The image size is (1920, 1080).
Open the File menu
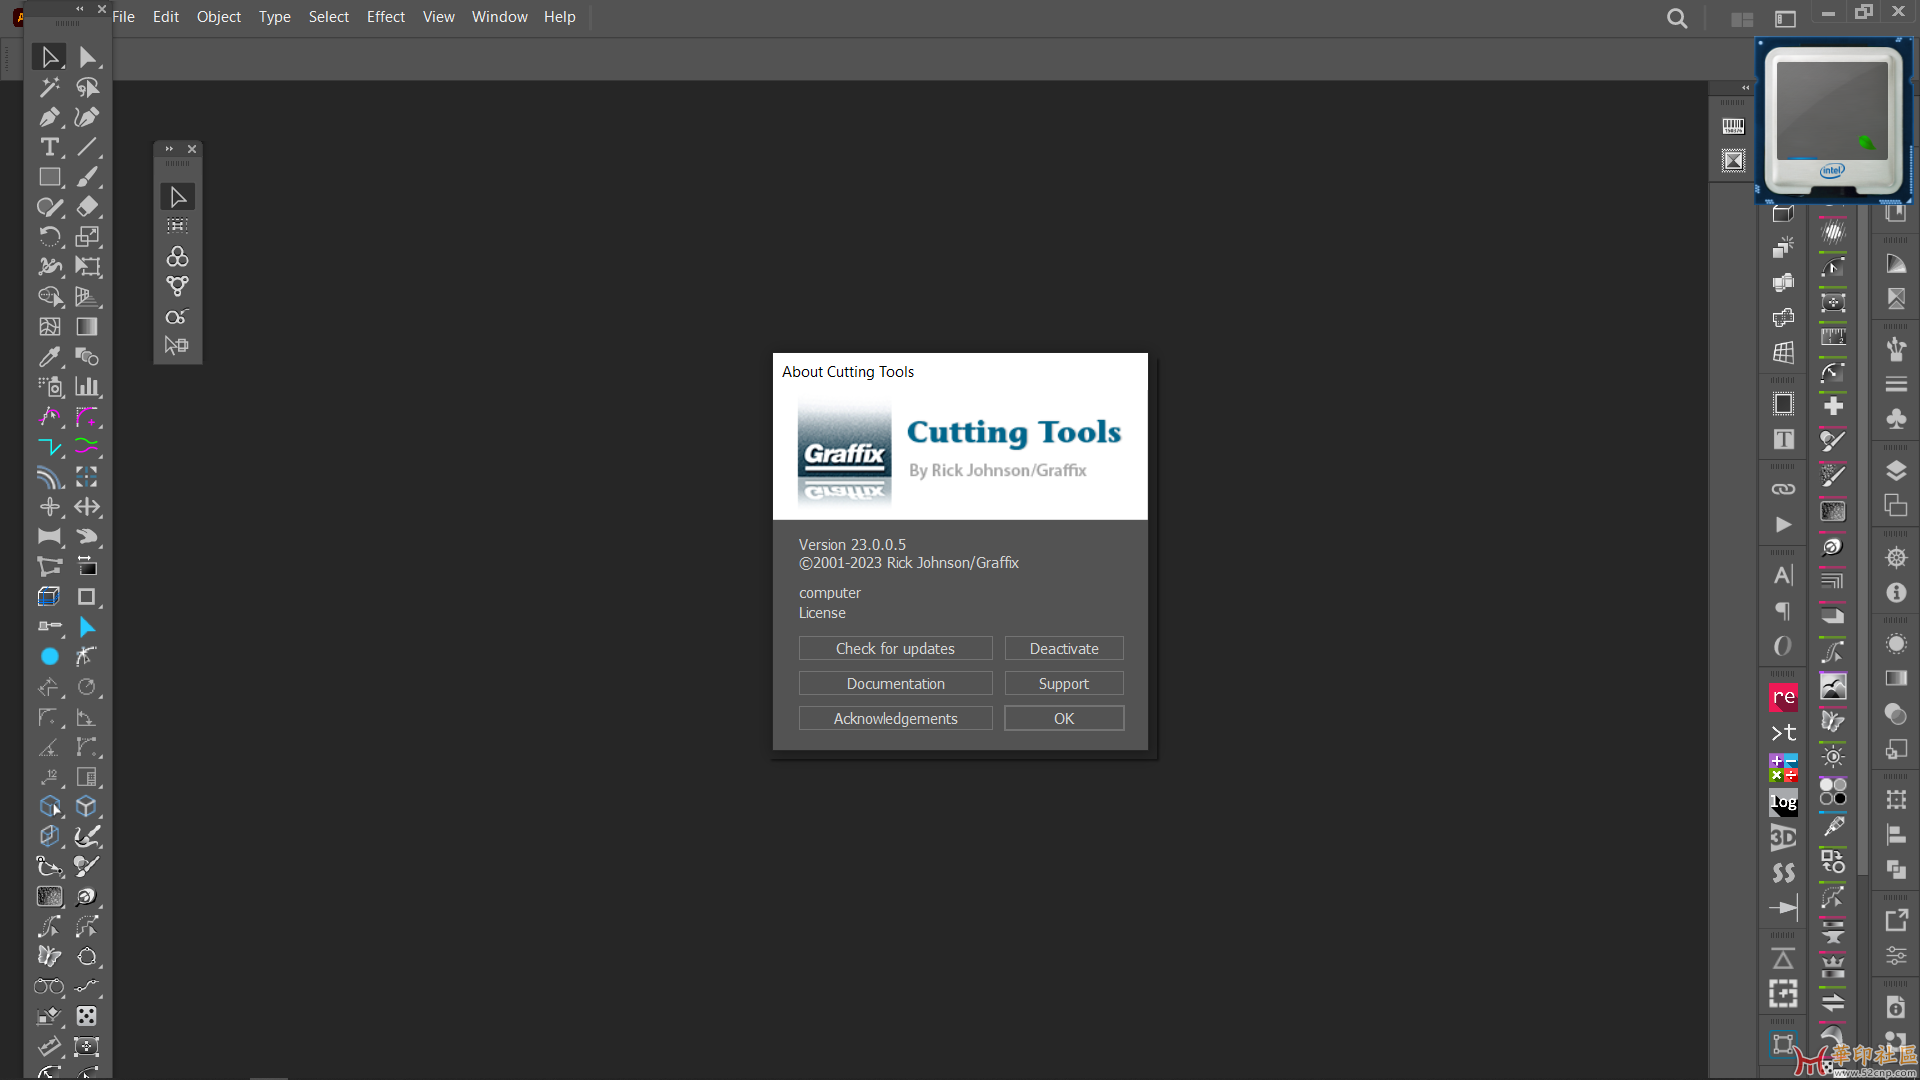123,17
